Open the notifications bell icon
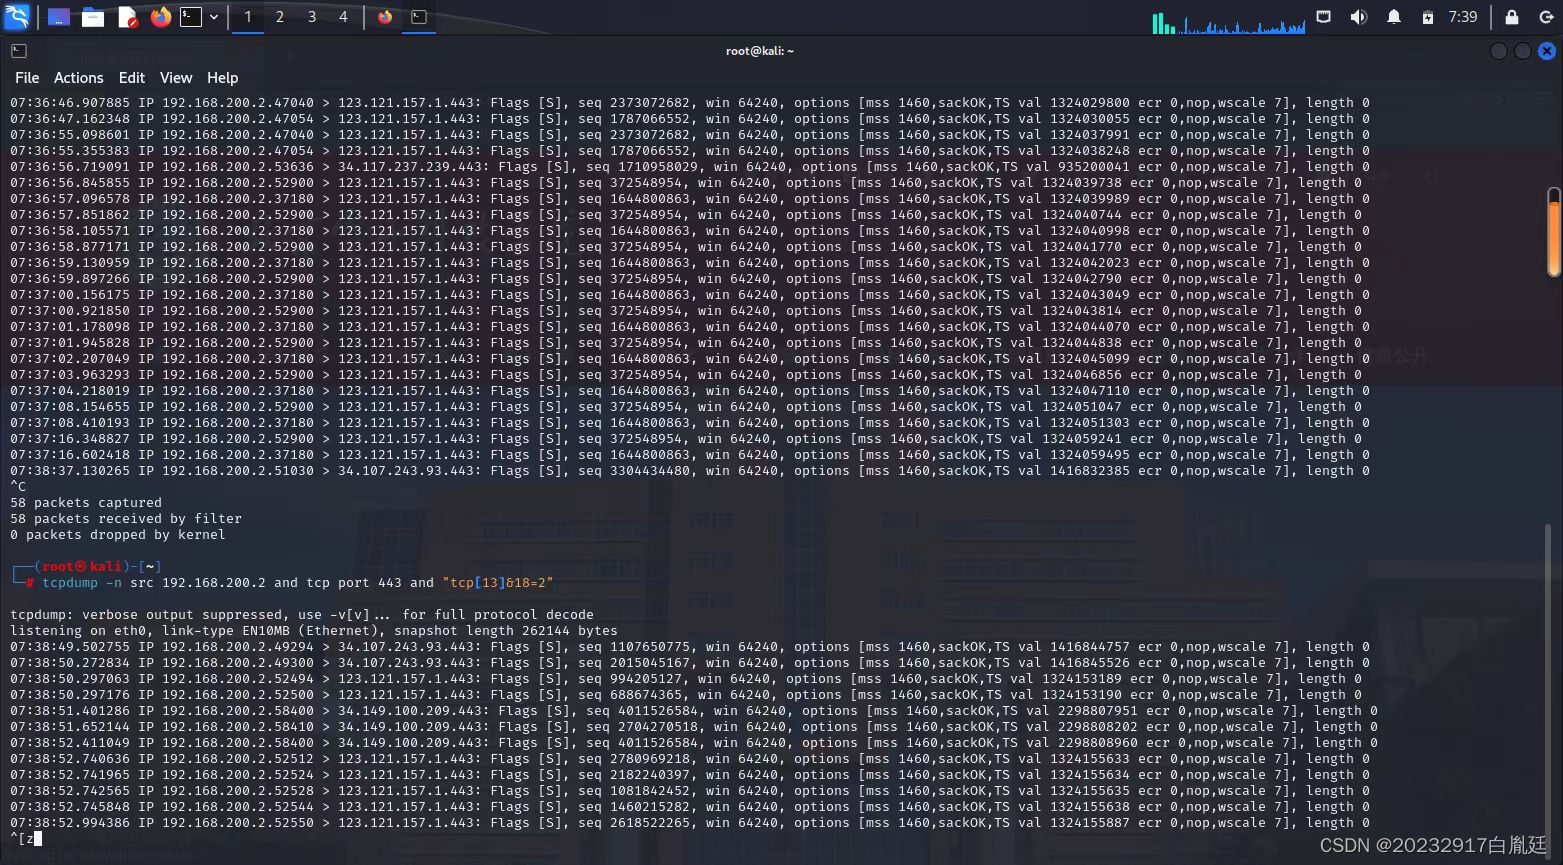Viewport: 1563px width, 865px height. coord(1393,17)
